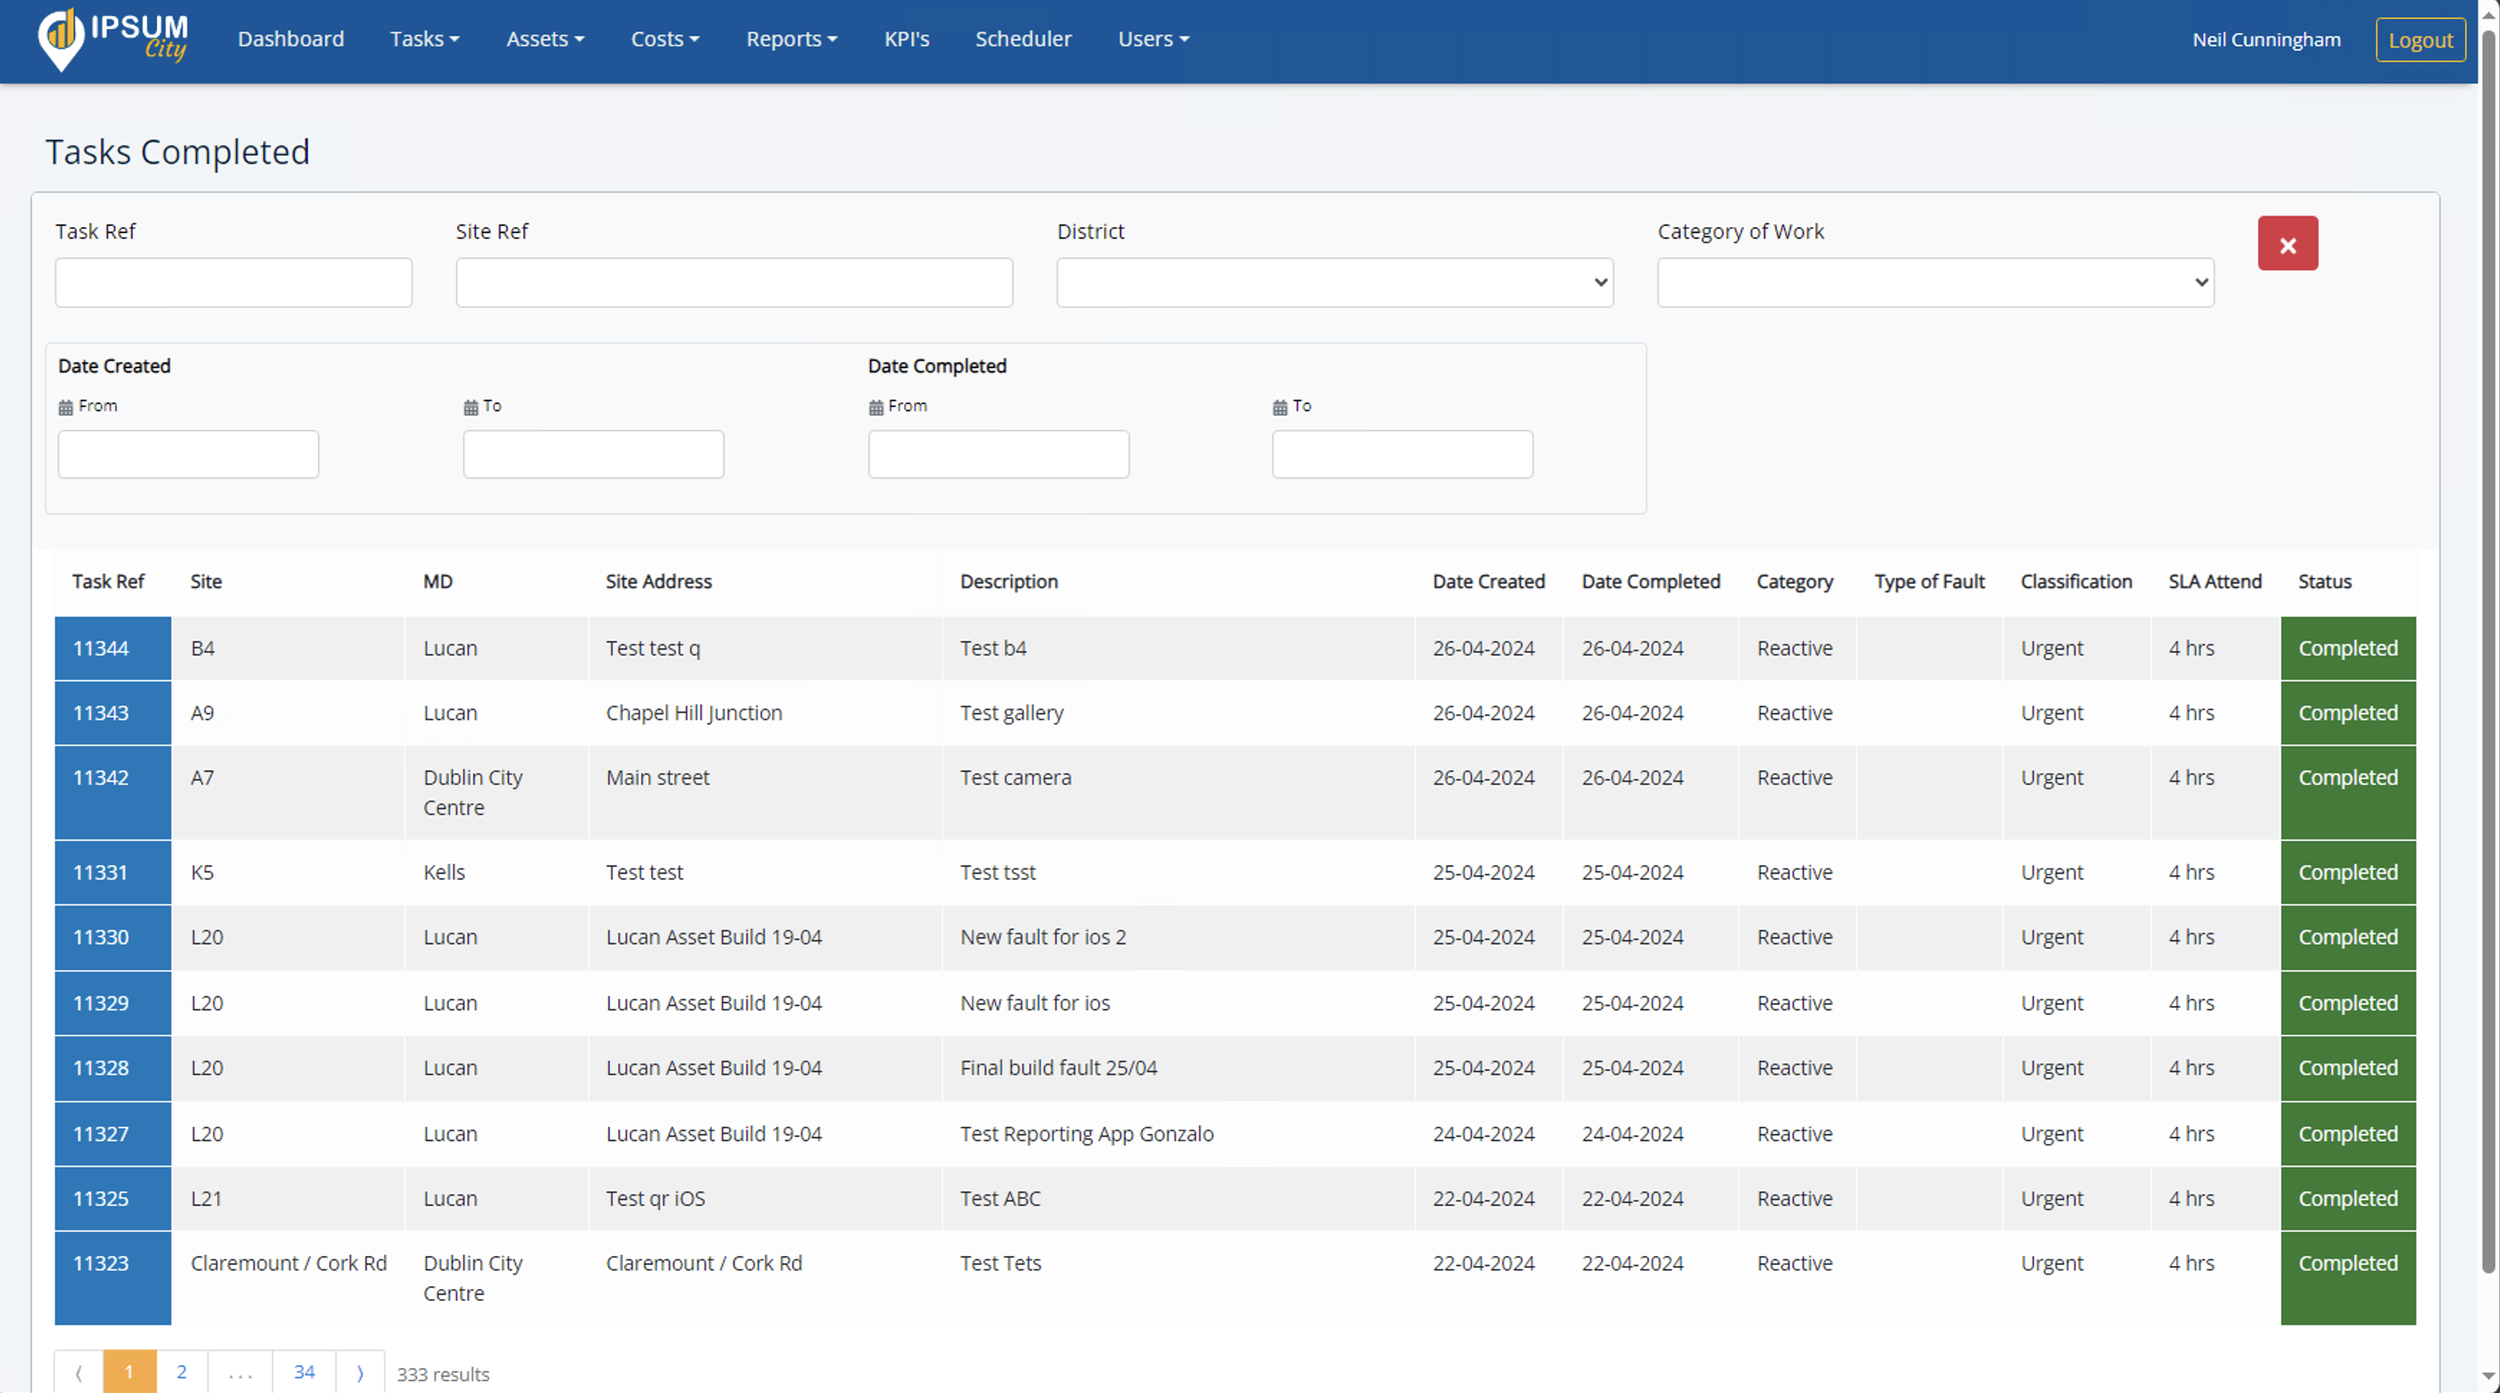Open the Dashboard page
Viewport: 2500px width, 1393px height.
290,39
